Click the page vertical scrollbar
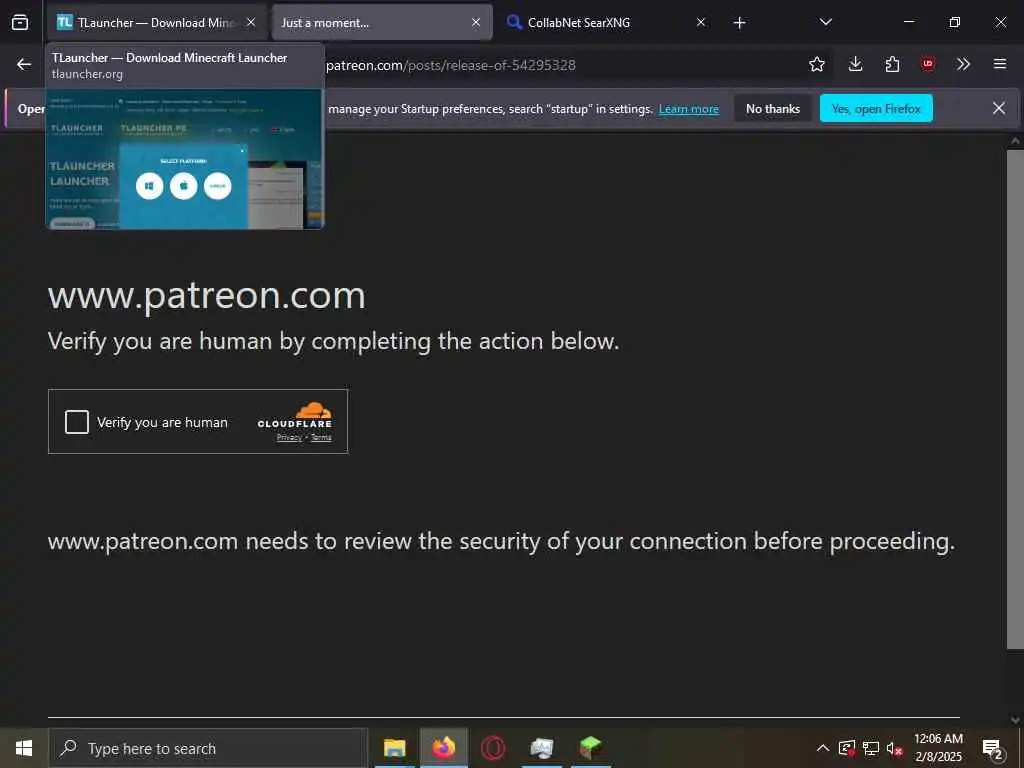Viewport: 1024px width, 768px height. pos(1015,399)
